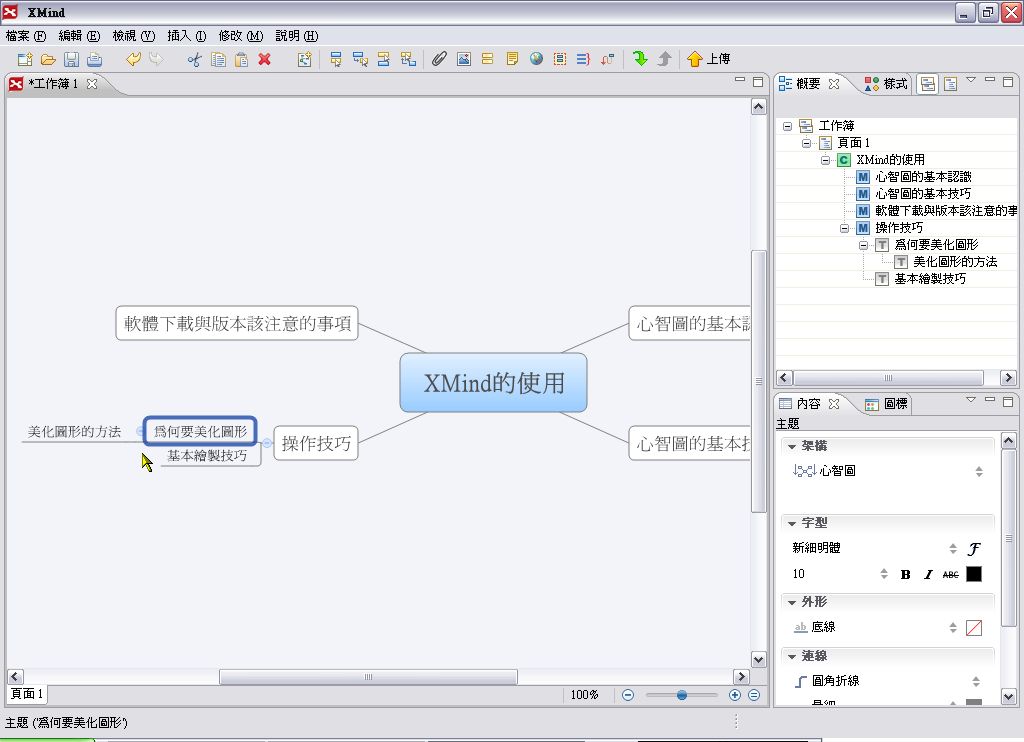Open the shape fill color swatch beside 底線
Image resolution: width=1024 pixels, height=742 pixels.
[x=974, y=628]
